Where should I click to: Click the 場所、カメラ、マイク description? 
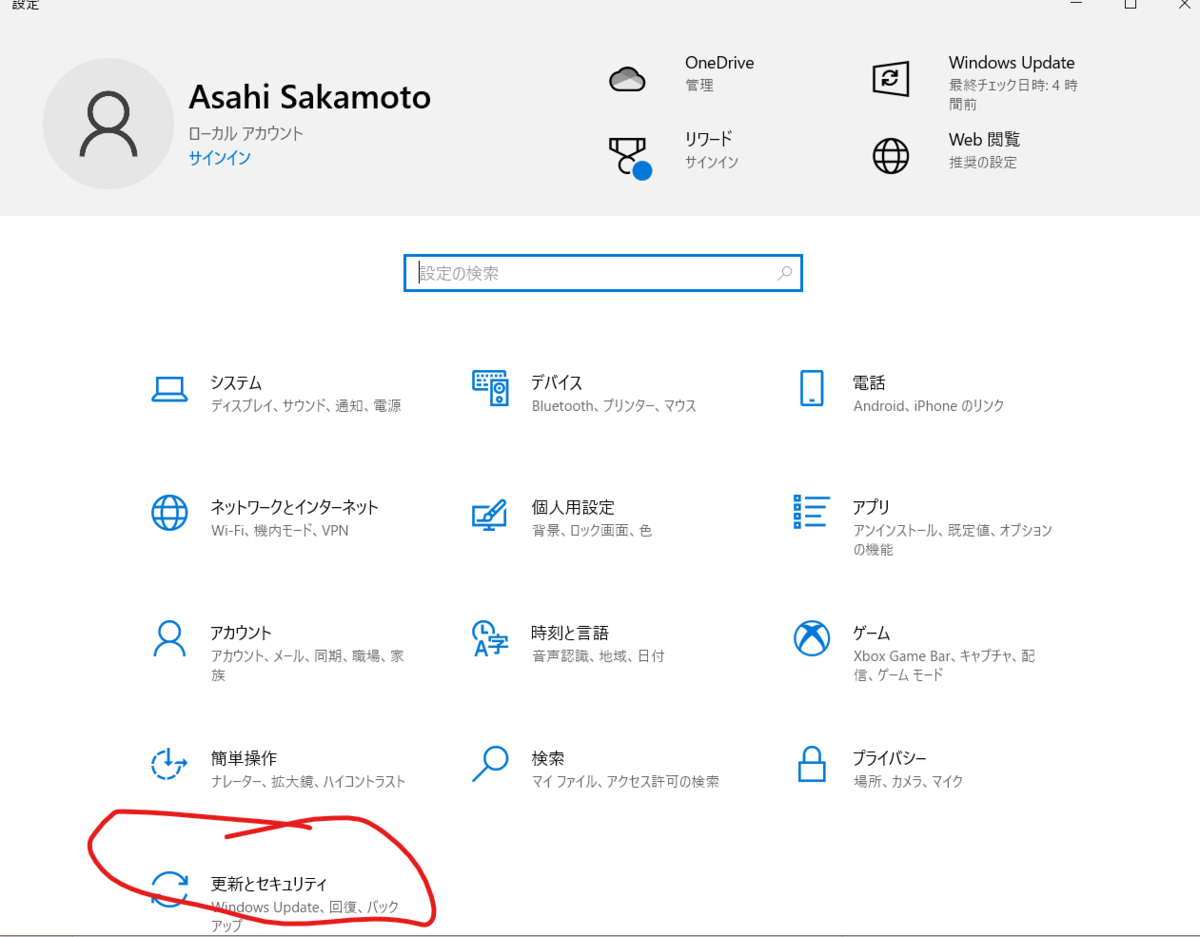[x=908, y=781]
